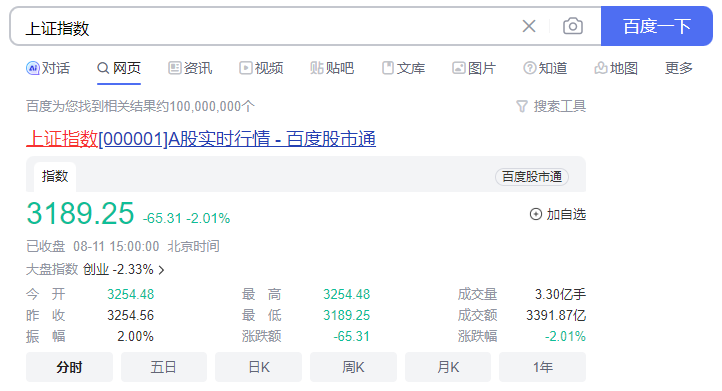The width and height of the screenshot is (722, 391).
Task: Clear the search box with the X icon
Action: [x=529, y=26]
